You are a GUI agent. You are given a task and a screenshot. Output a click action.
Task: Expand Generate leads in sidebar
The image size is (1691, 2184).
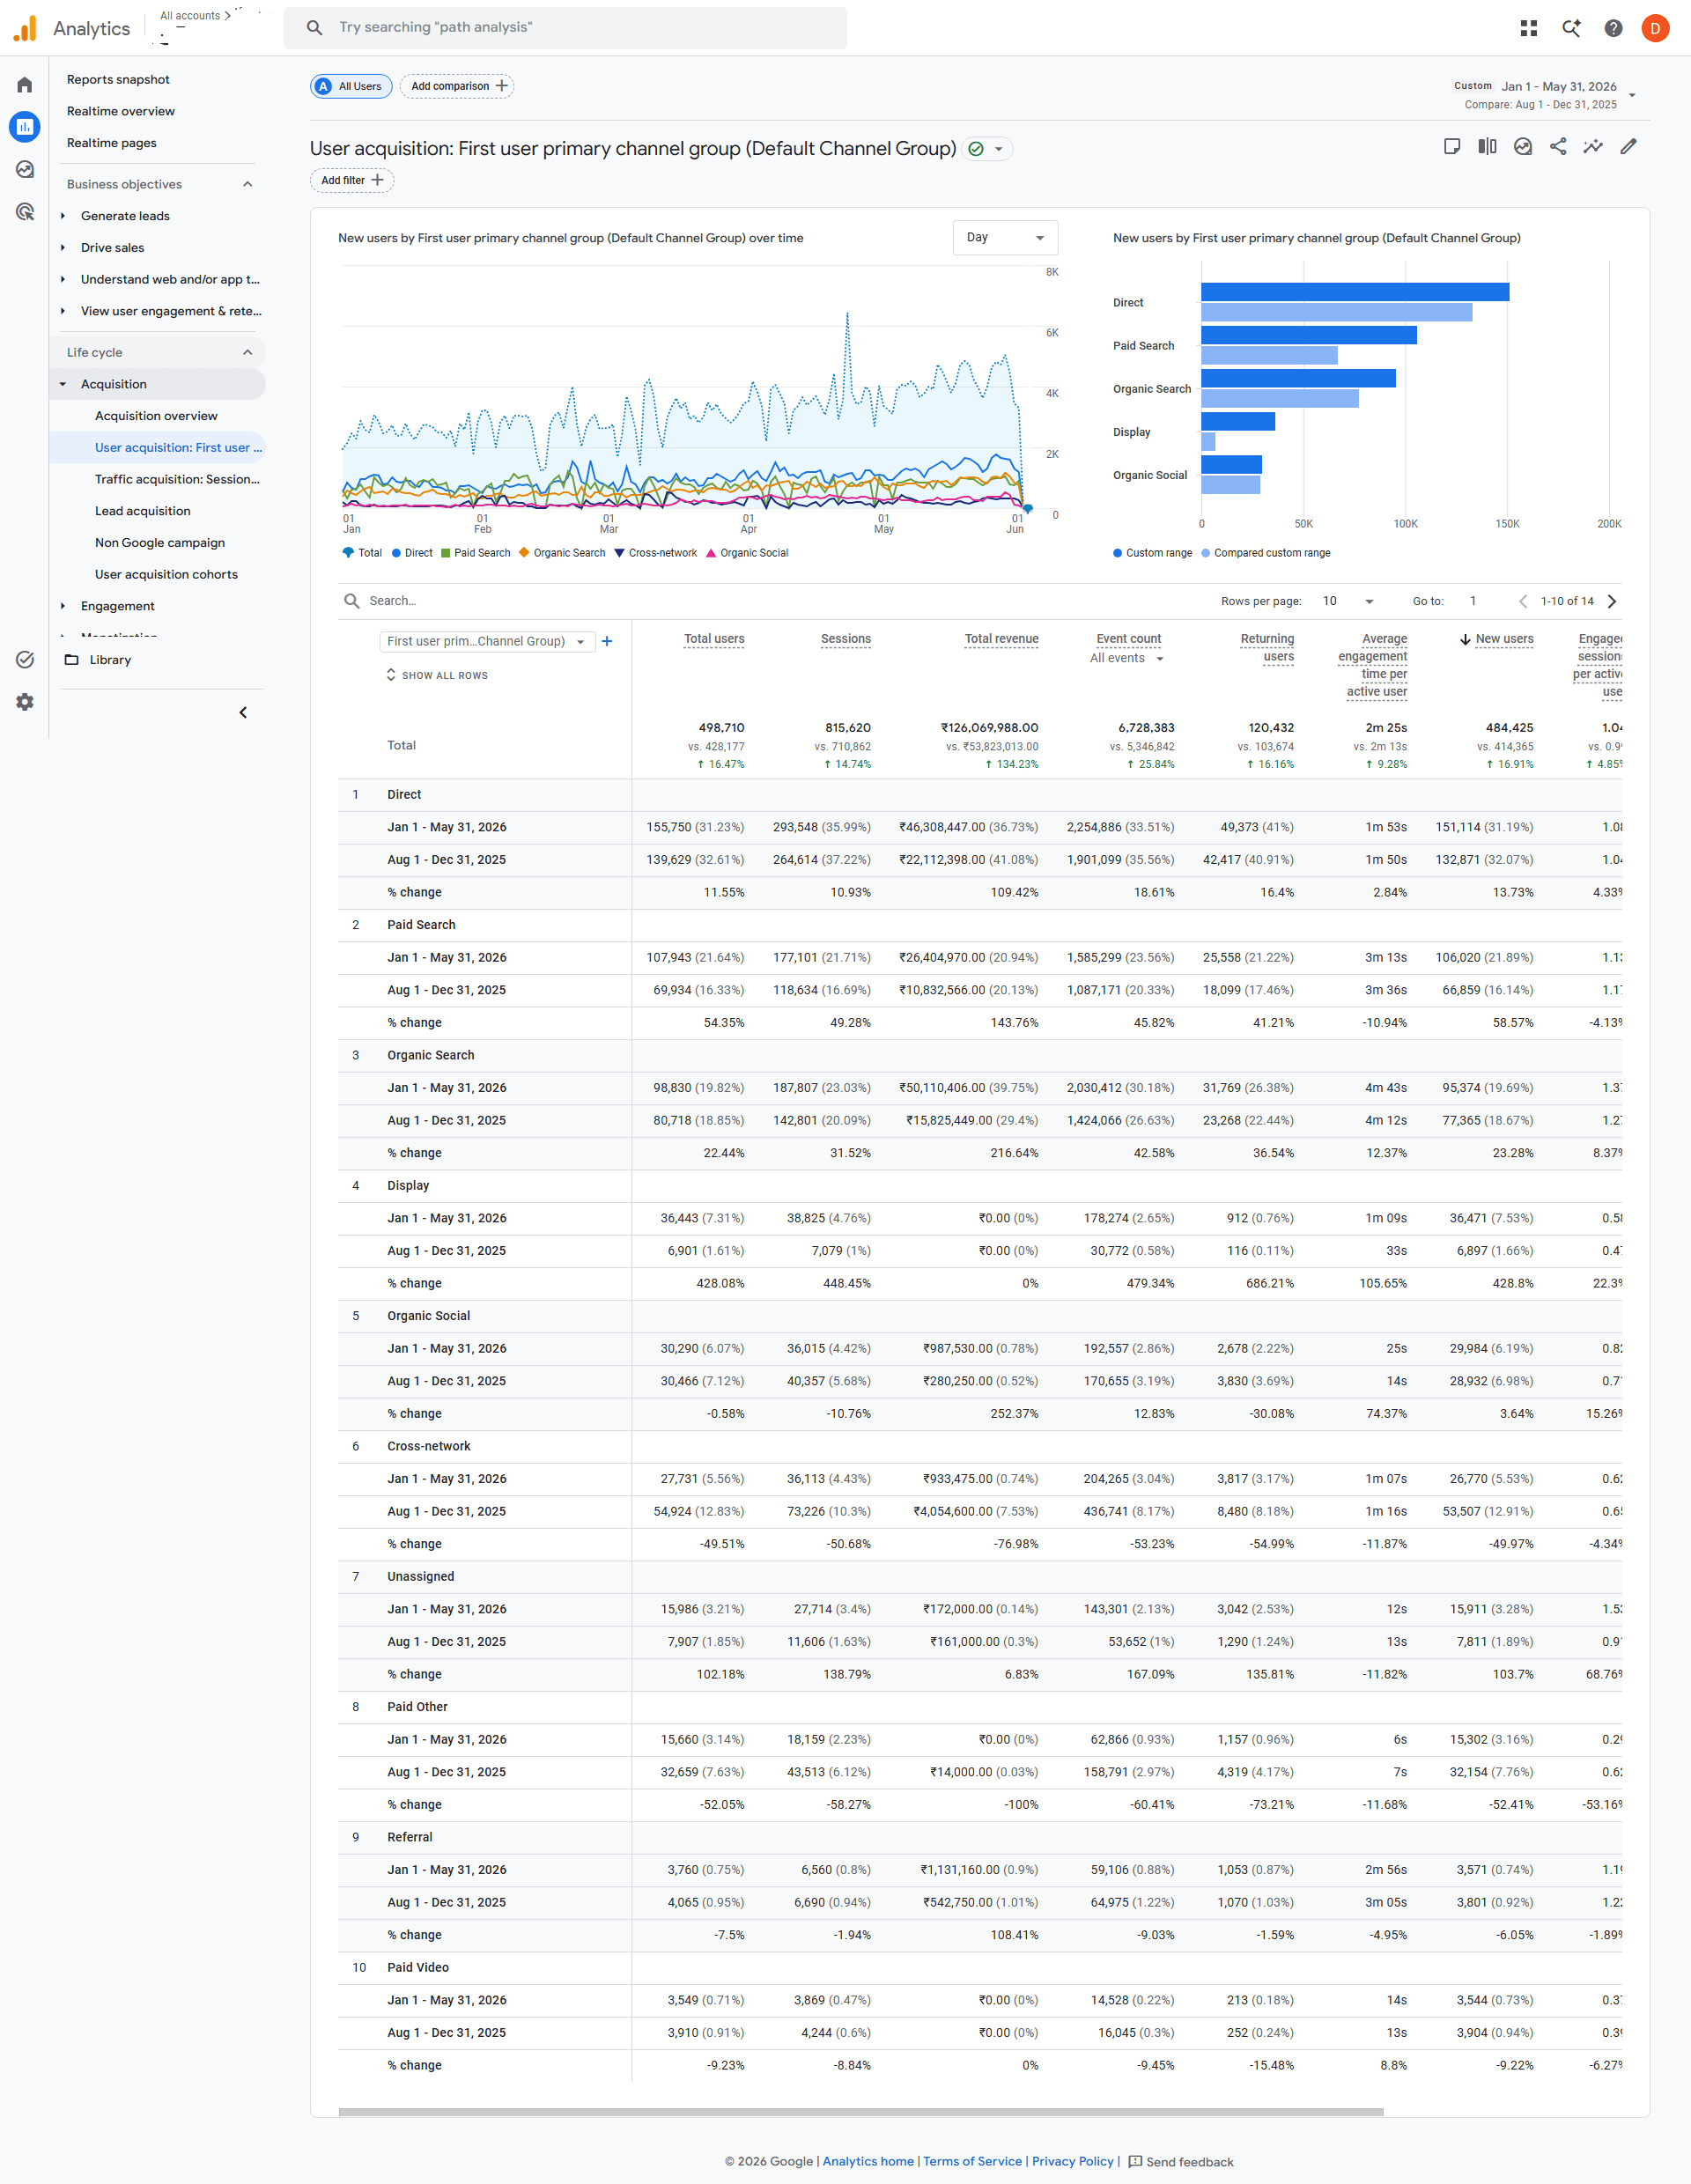point(63,216)
